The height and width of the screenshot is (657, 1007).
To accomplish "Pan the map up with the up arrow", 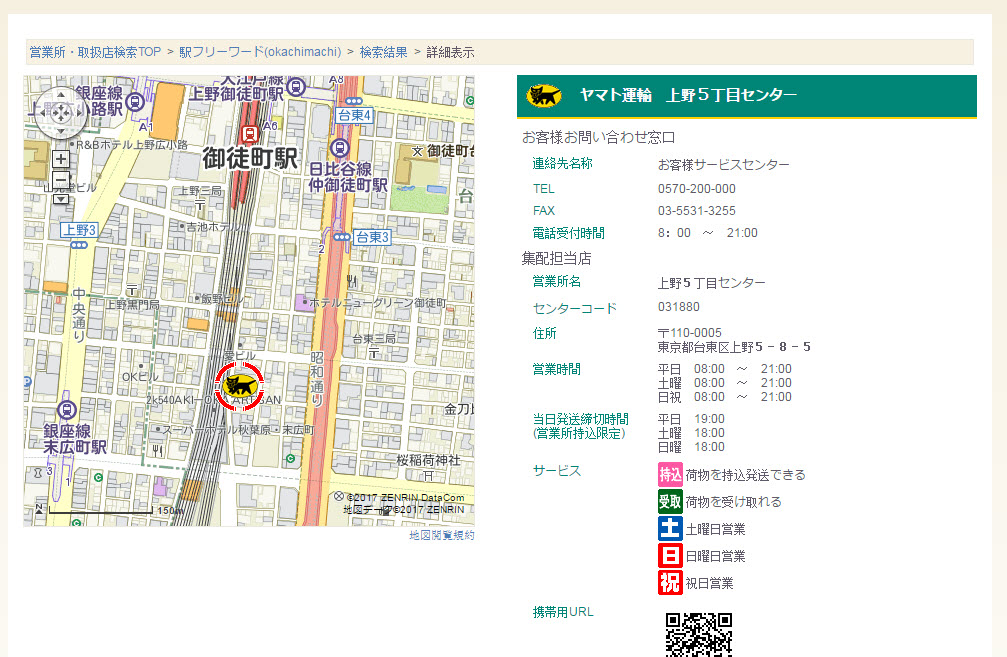I will [x=61, y=95].
